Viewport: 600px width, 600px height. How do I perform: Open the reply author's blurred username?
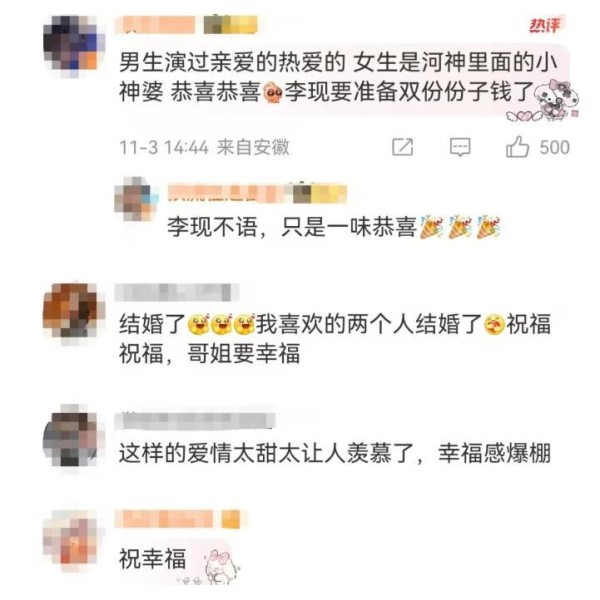coord(228,194)
